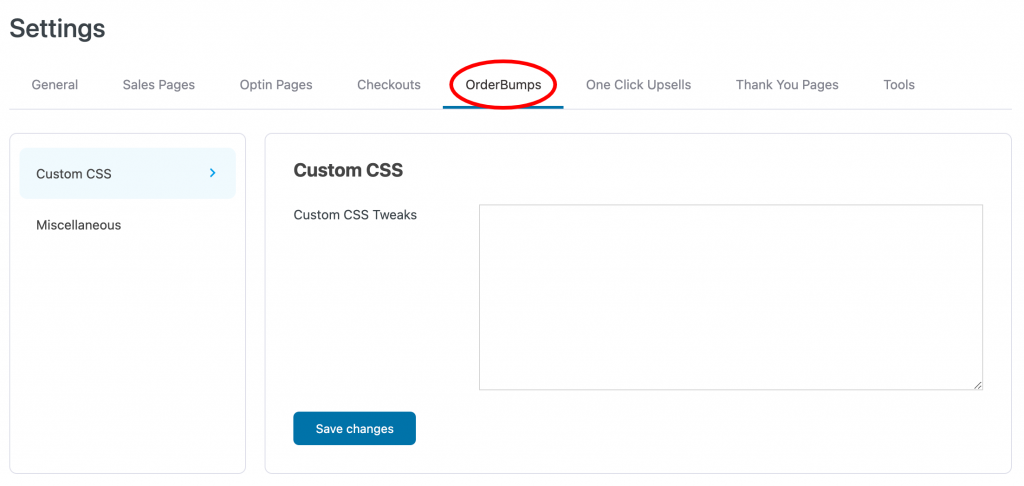Select the Checkouts tab

click(389, 85)
